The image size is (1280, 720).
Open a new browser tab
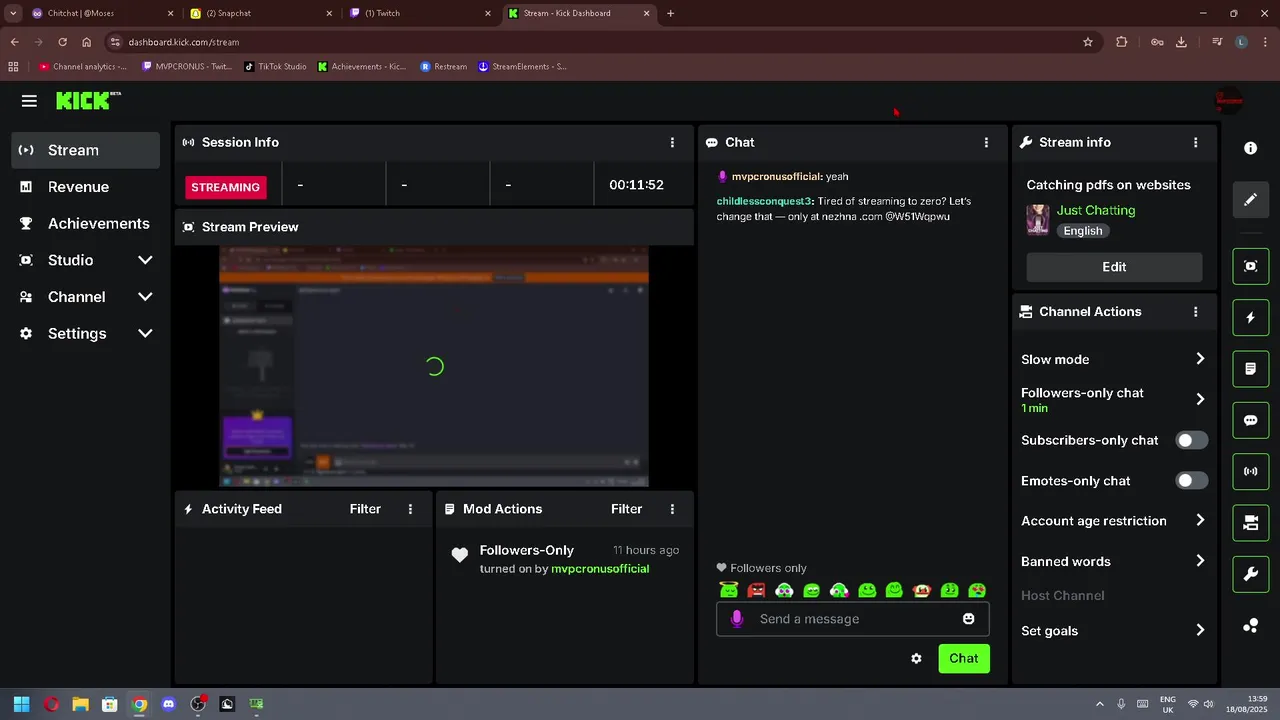point(671,13)
